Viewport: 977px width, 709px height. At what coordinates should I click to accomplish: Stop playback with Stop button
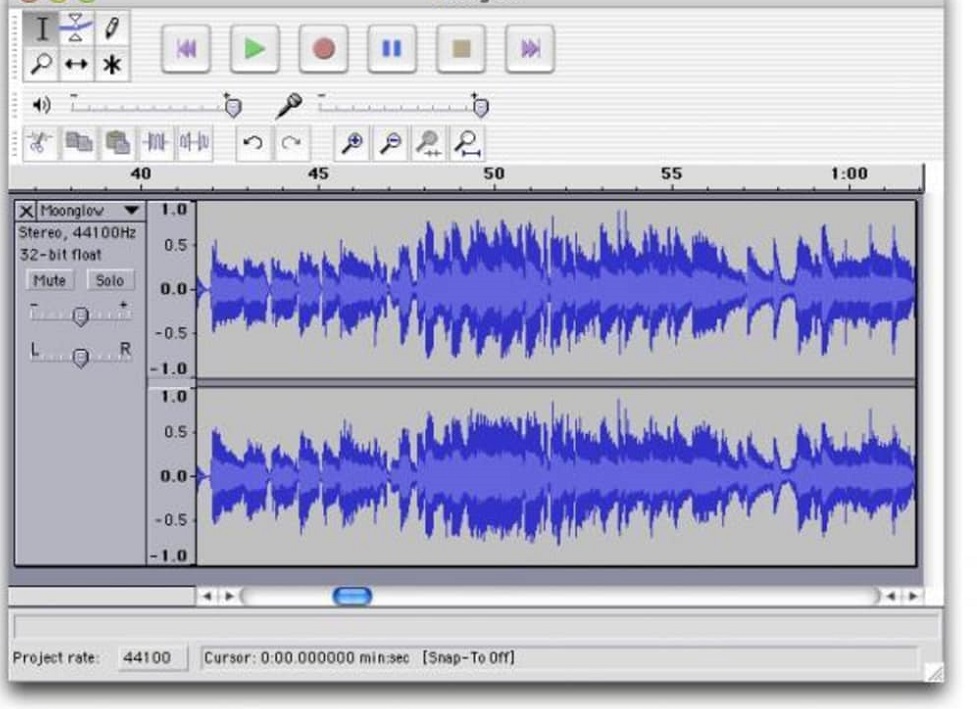click(x=461, y=49)
